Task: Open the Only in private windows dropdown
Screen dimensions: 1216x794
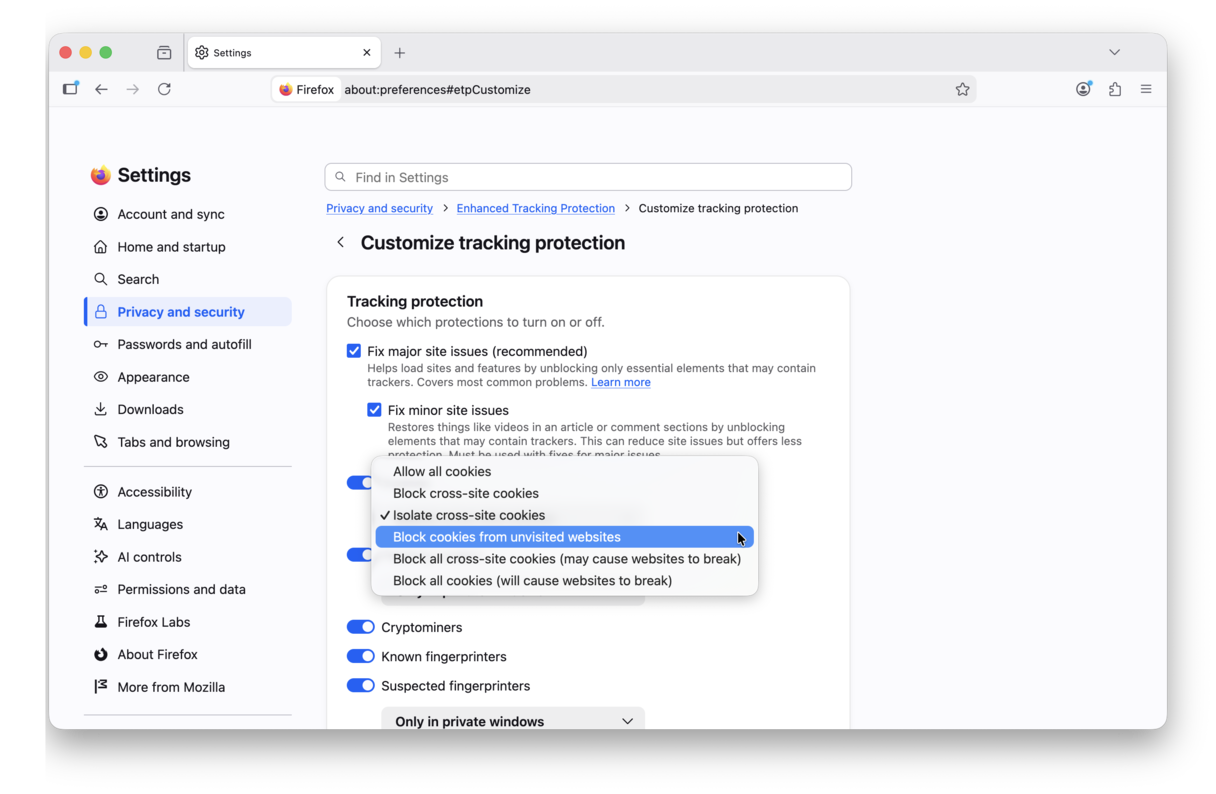Action: point(513,719)
